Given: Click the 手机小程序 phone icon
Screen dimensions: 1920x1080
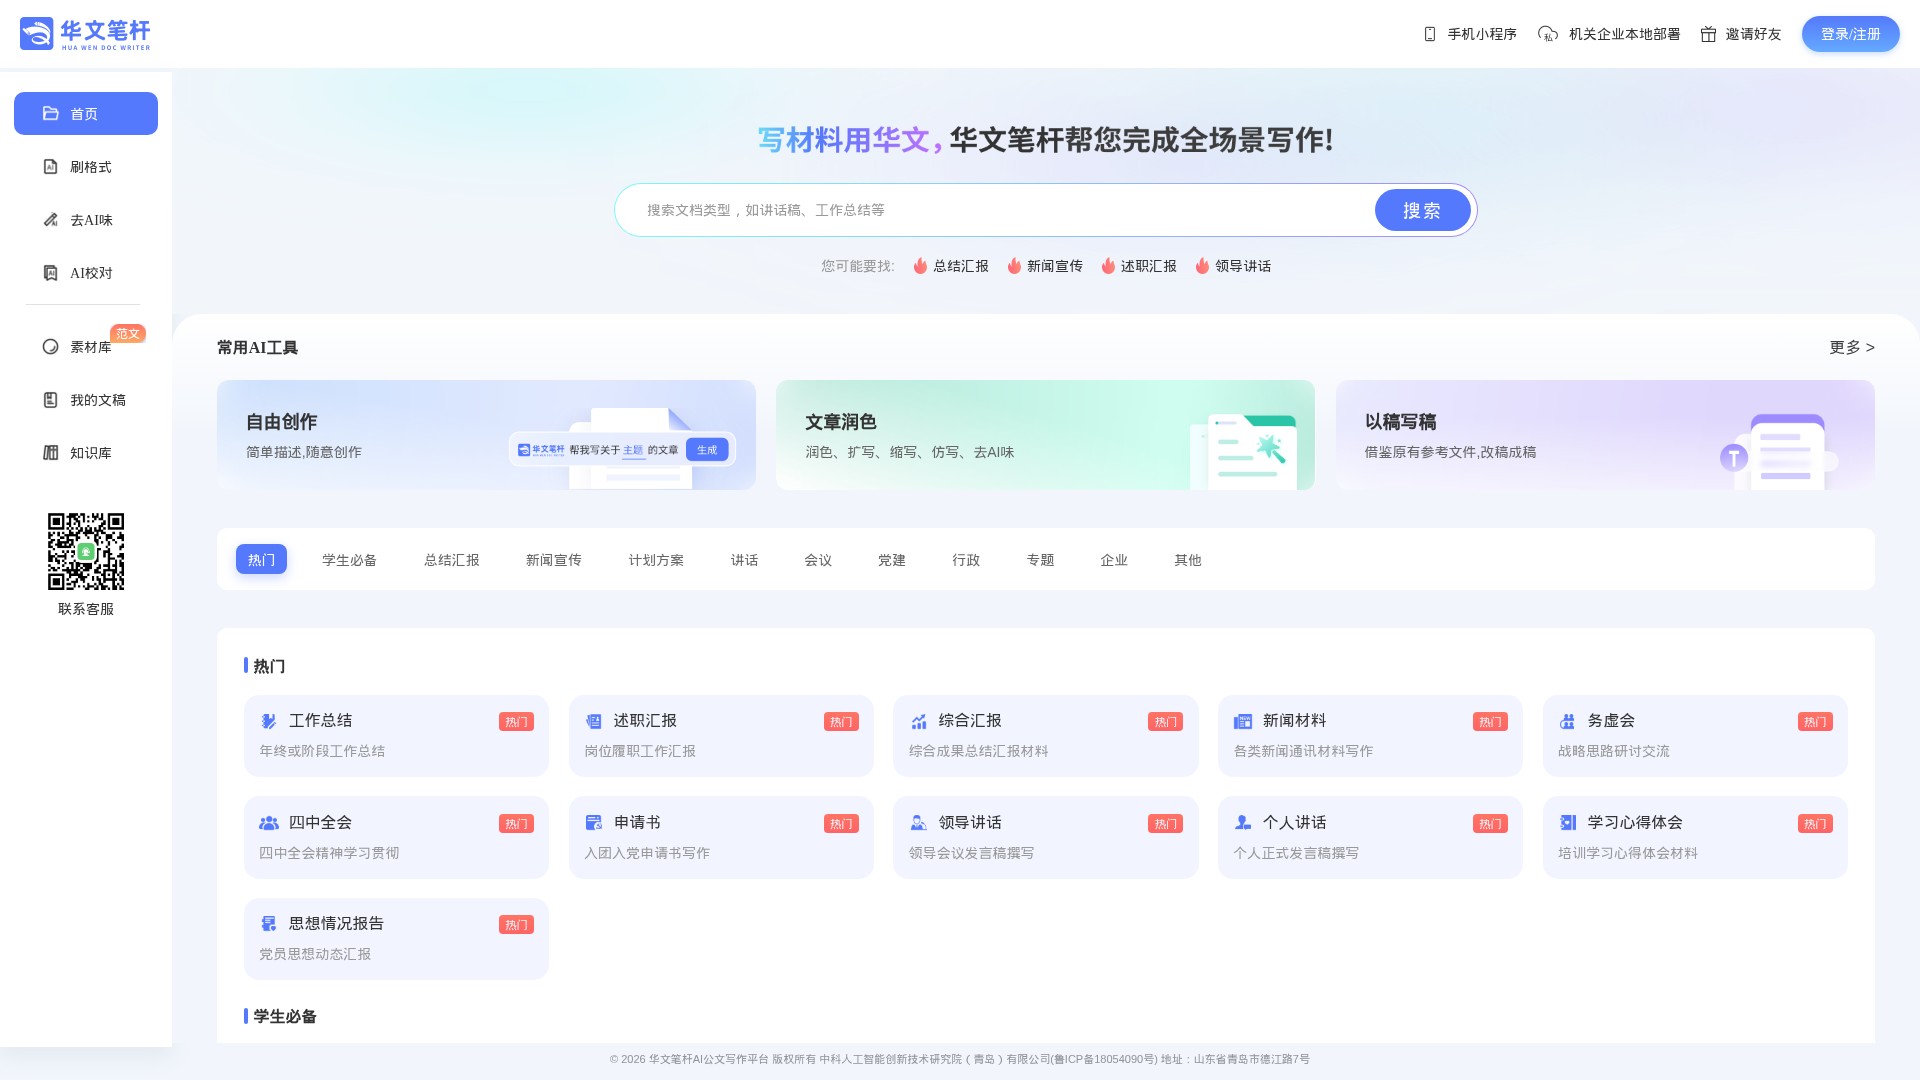Looking at the screenshot, I should 1429,34.
